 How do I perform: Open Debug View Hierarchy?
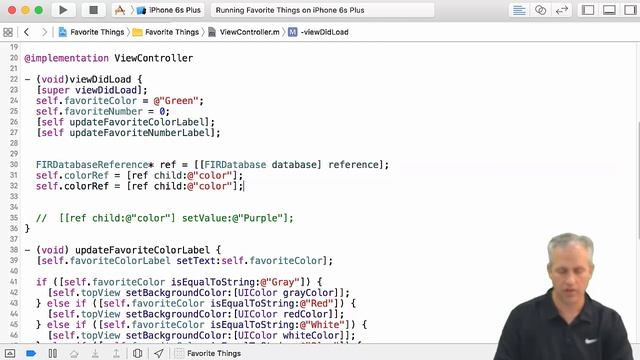pyautogui.click(x=138, y=353)
